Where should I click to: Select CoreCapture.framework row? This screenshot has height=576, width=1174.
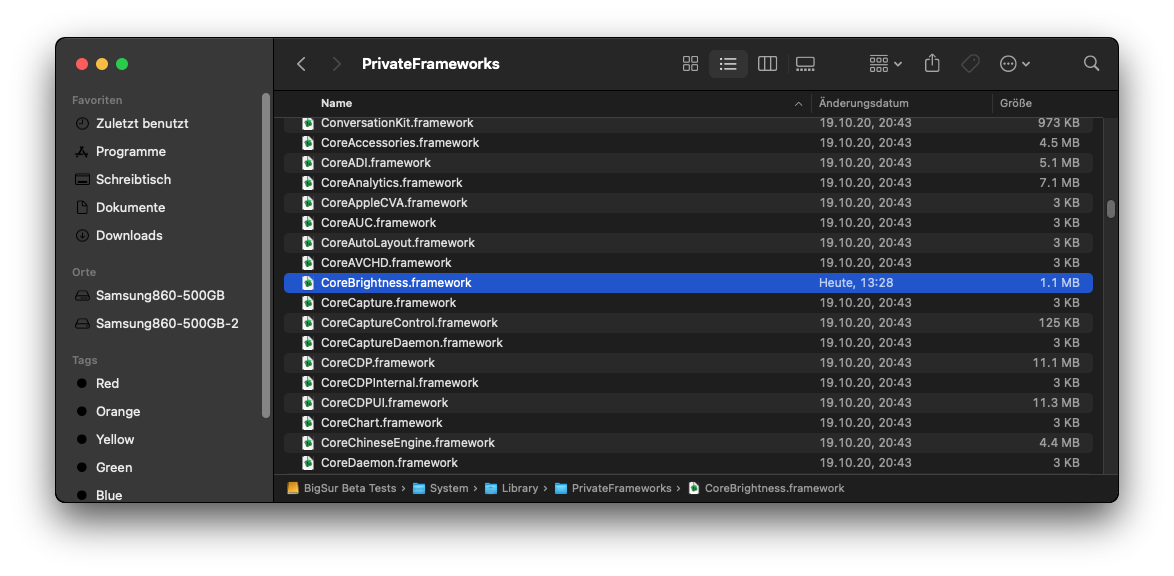tap(688, 303)
